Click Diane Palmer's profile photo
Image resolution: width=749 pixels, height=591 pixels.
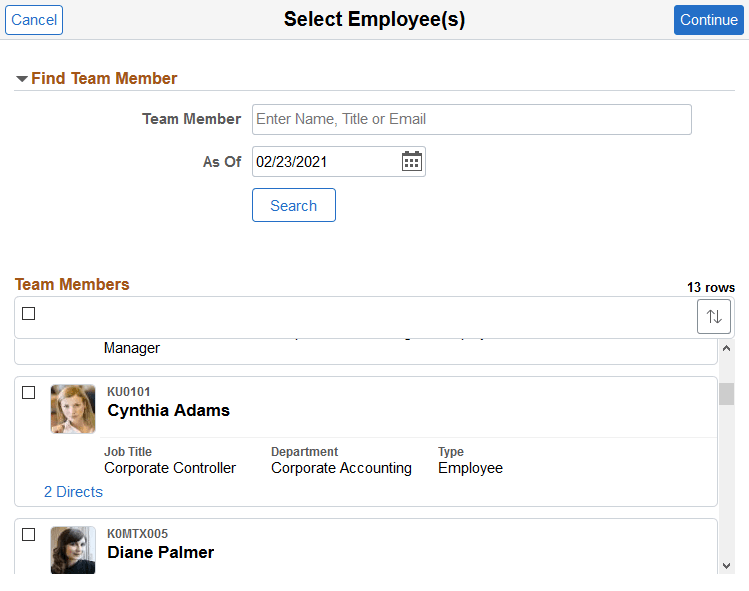(x=73, y=550)
